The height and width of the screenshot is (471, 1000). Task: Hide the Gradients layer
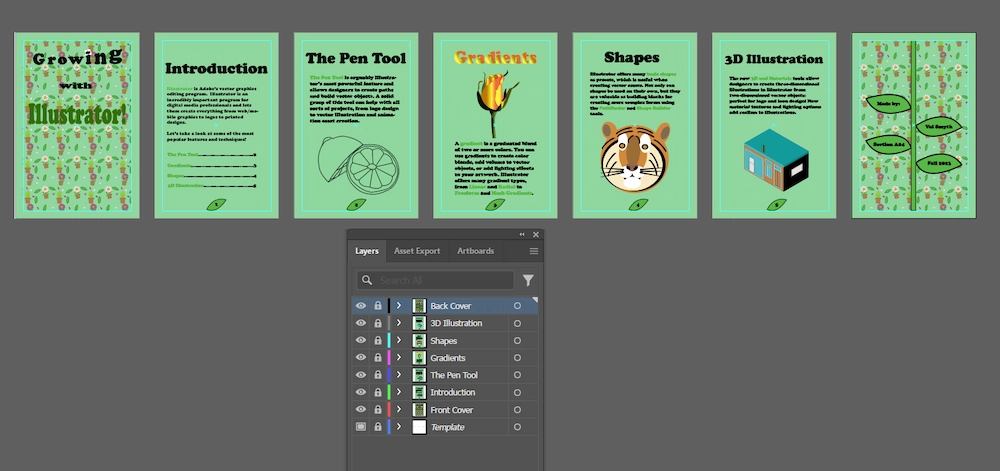pos(361,358)
